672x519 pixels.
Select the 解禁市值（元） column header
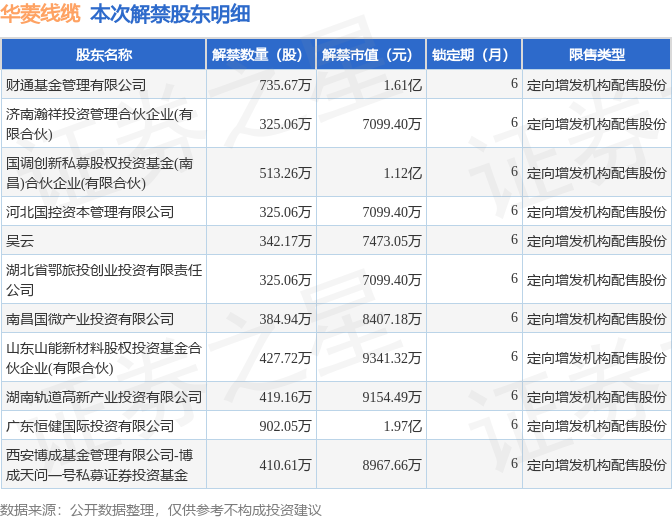[371, 54]
